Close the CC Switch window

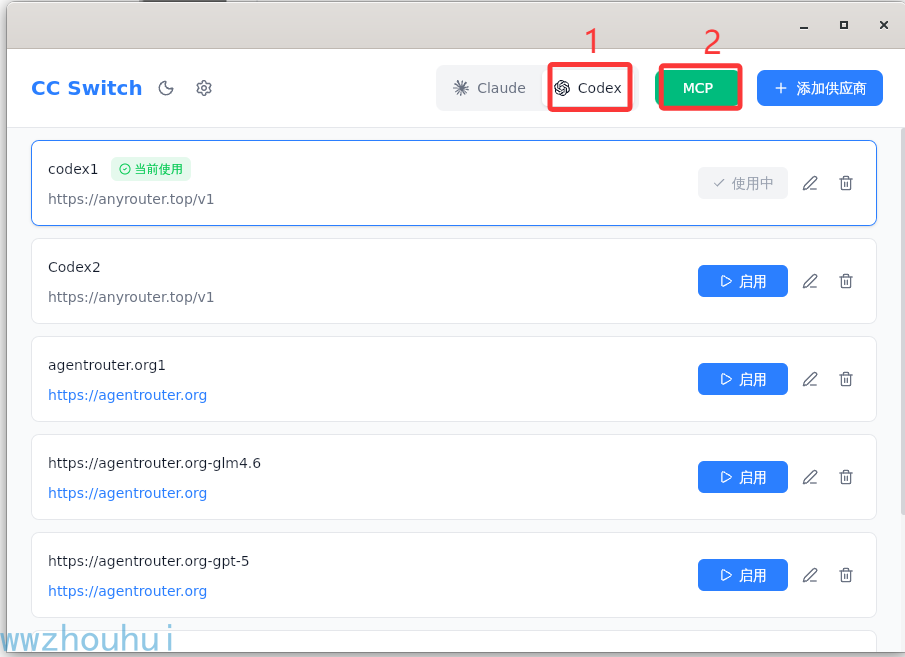click(x=884, y=25)
